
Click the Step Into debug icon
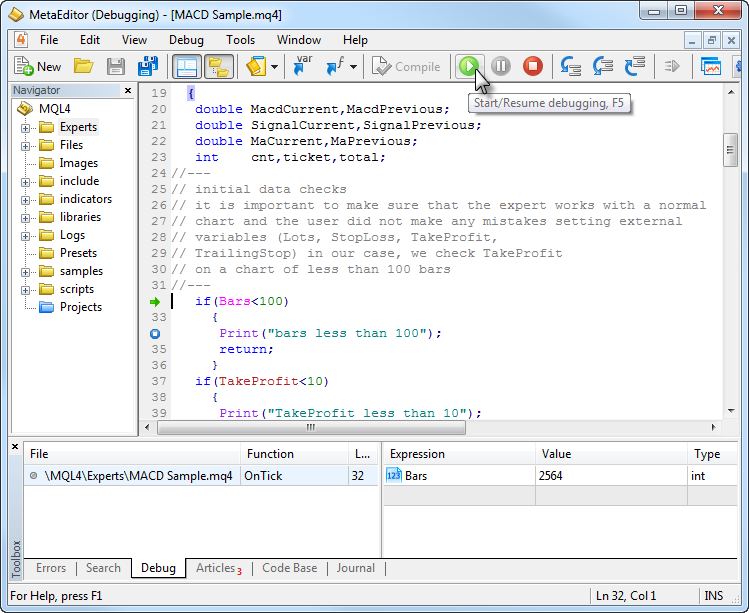[571, 67]
